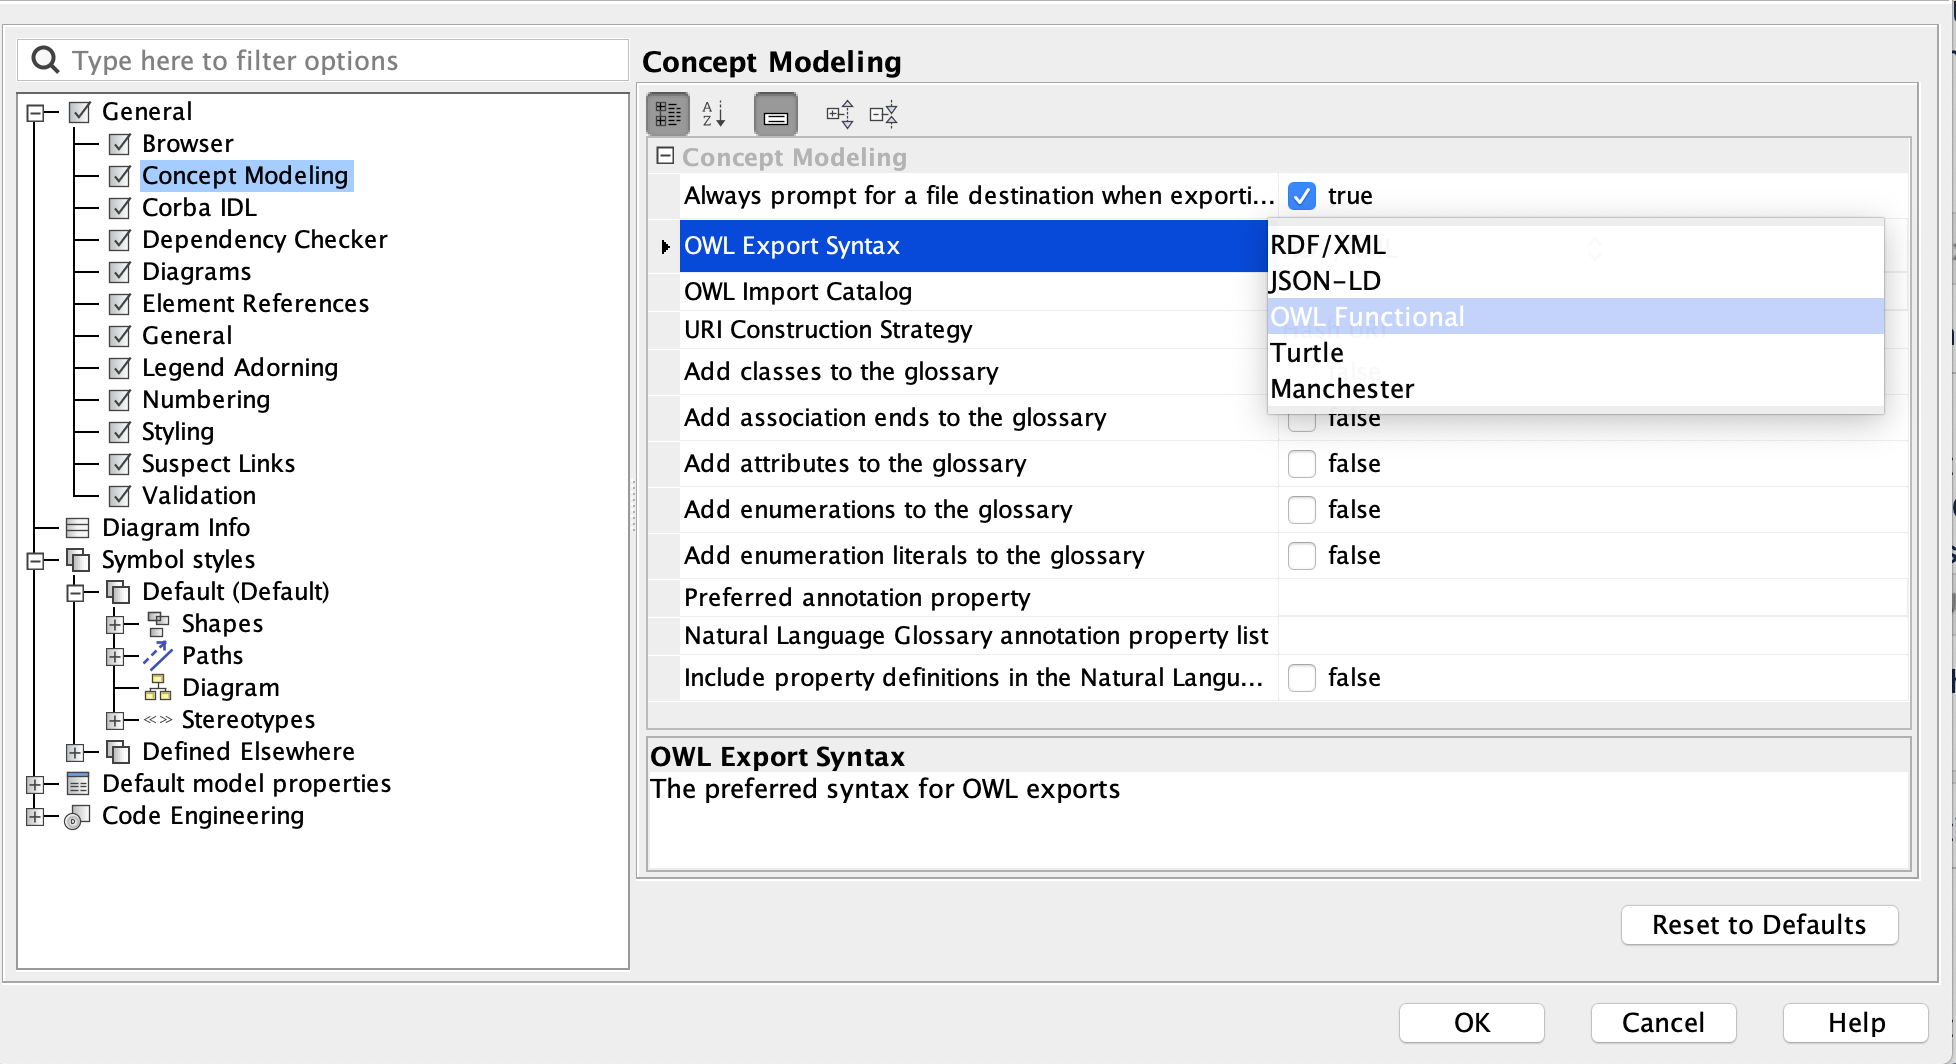The height and width of the screenshot is (1064, 1956).
Task: Uncheck always prompt for file destination
Action: coord(1301,196)
